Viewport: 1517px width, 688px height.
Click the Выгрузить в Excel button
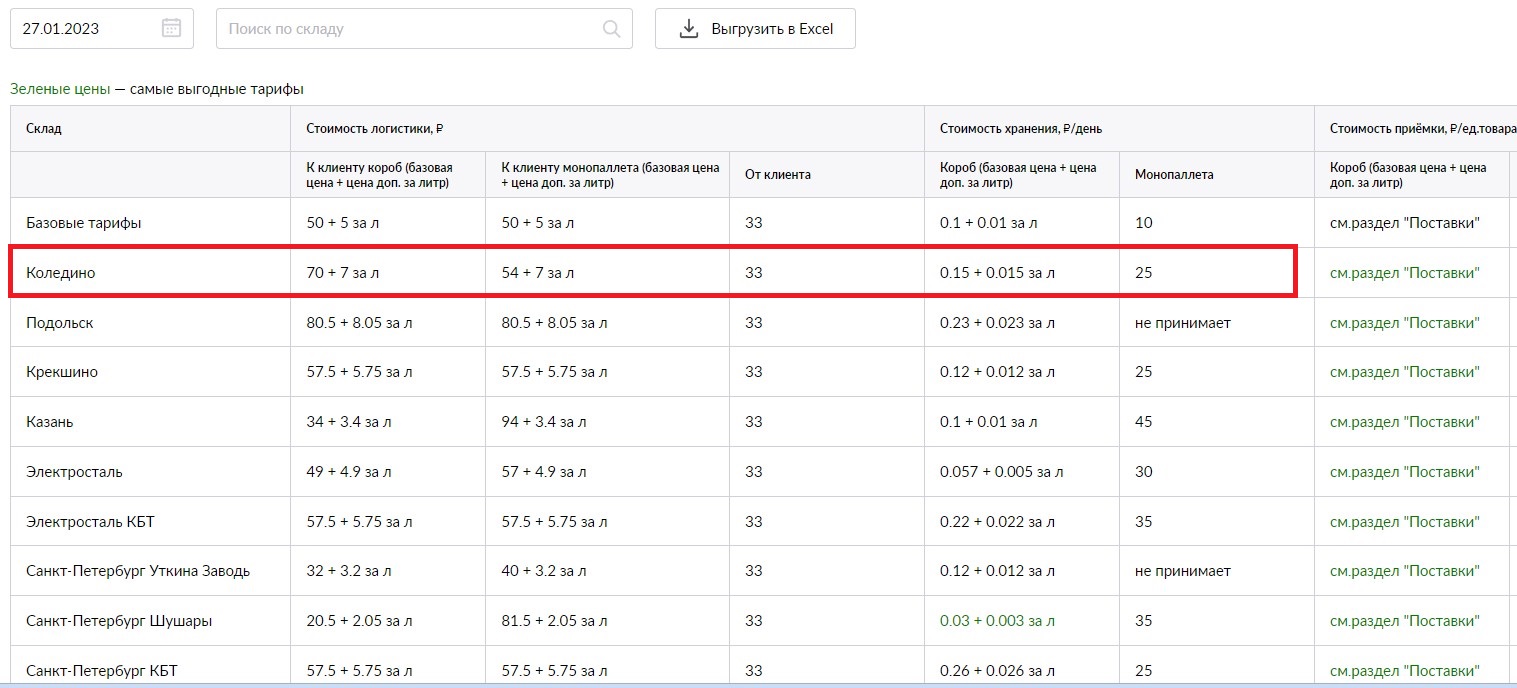pos(755,29)
